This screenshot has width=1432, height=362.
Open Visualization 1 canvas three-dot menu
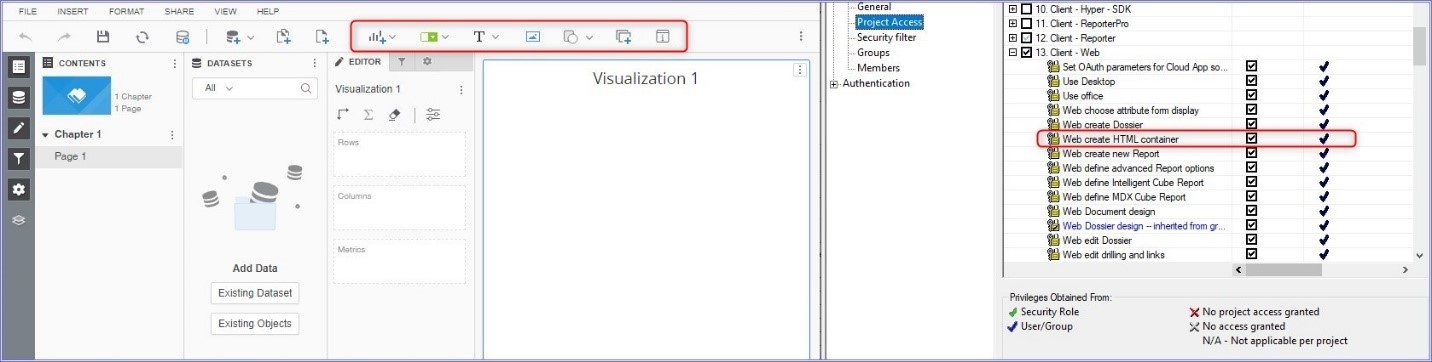tap(799, 70)
